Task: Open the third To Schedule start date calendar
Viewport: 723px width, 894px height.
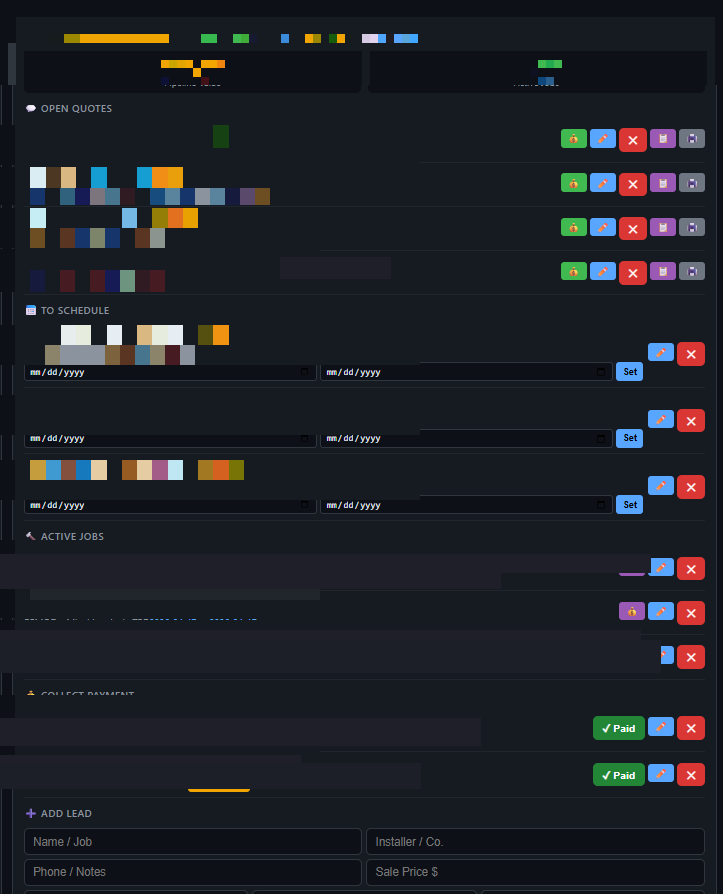Action: click(305, 505)
